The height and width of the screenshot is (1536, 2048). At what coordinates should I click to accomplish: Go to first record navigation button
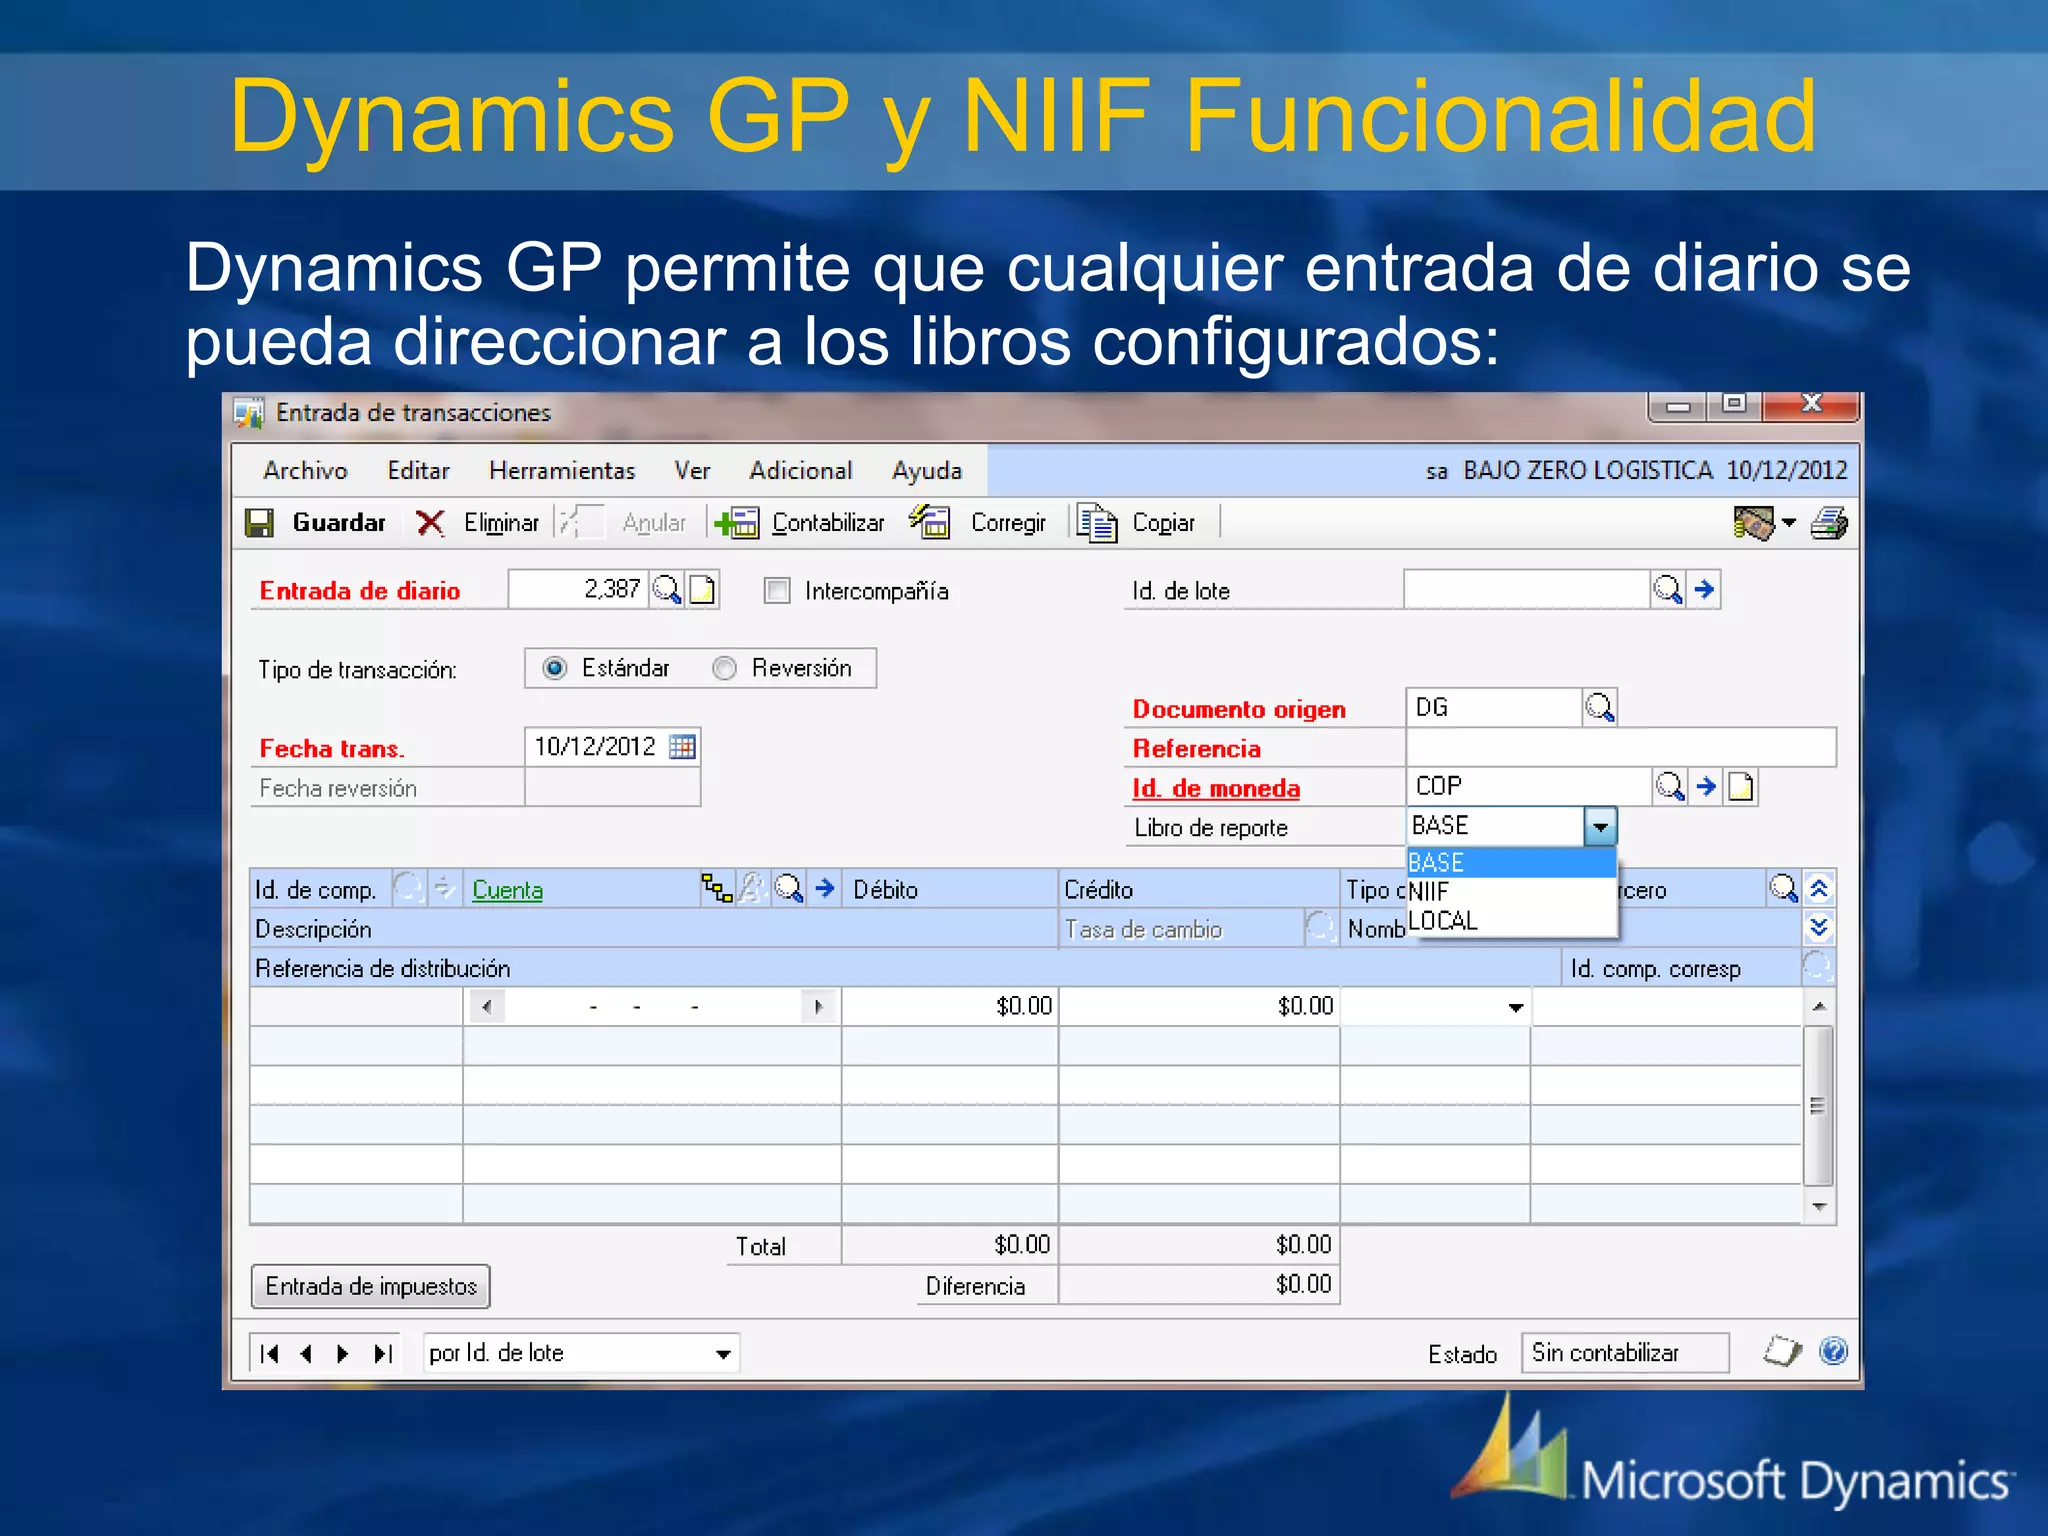(269, 1353)
